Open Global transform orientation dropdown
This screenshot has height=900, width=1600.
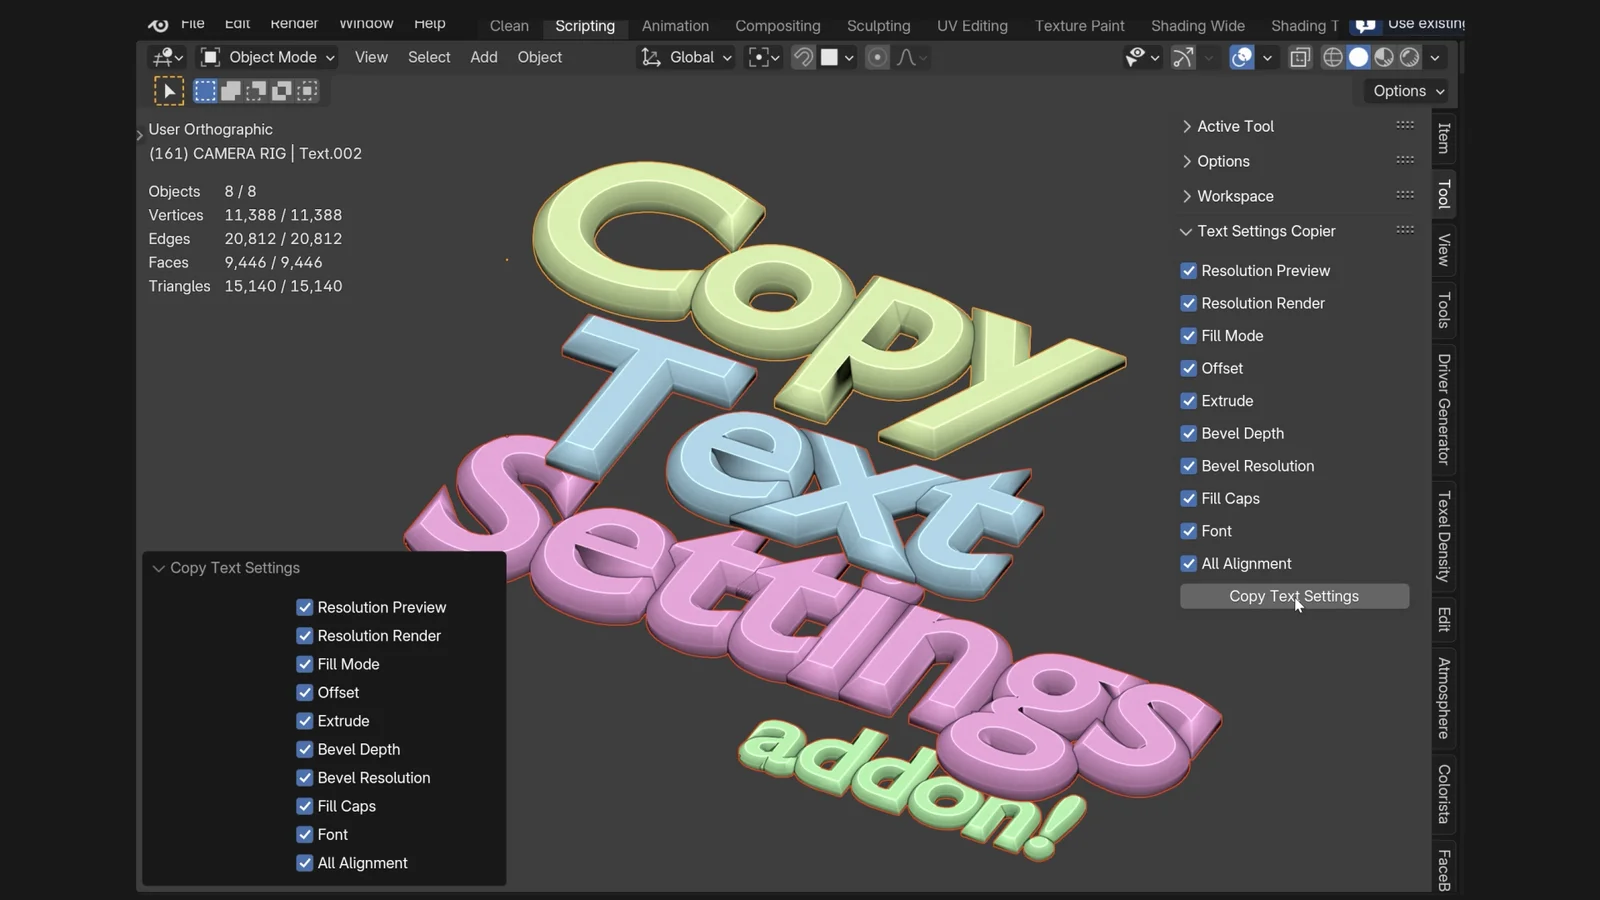click(688, 58)
